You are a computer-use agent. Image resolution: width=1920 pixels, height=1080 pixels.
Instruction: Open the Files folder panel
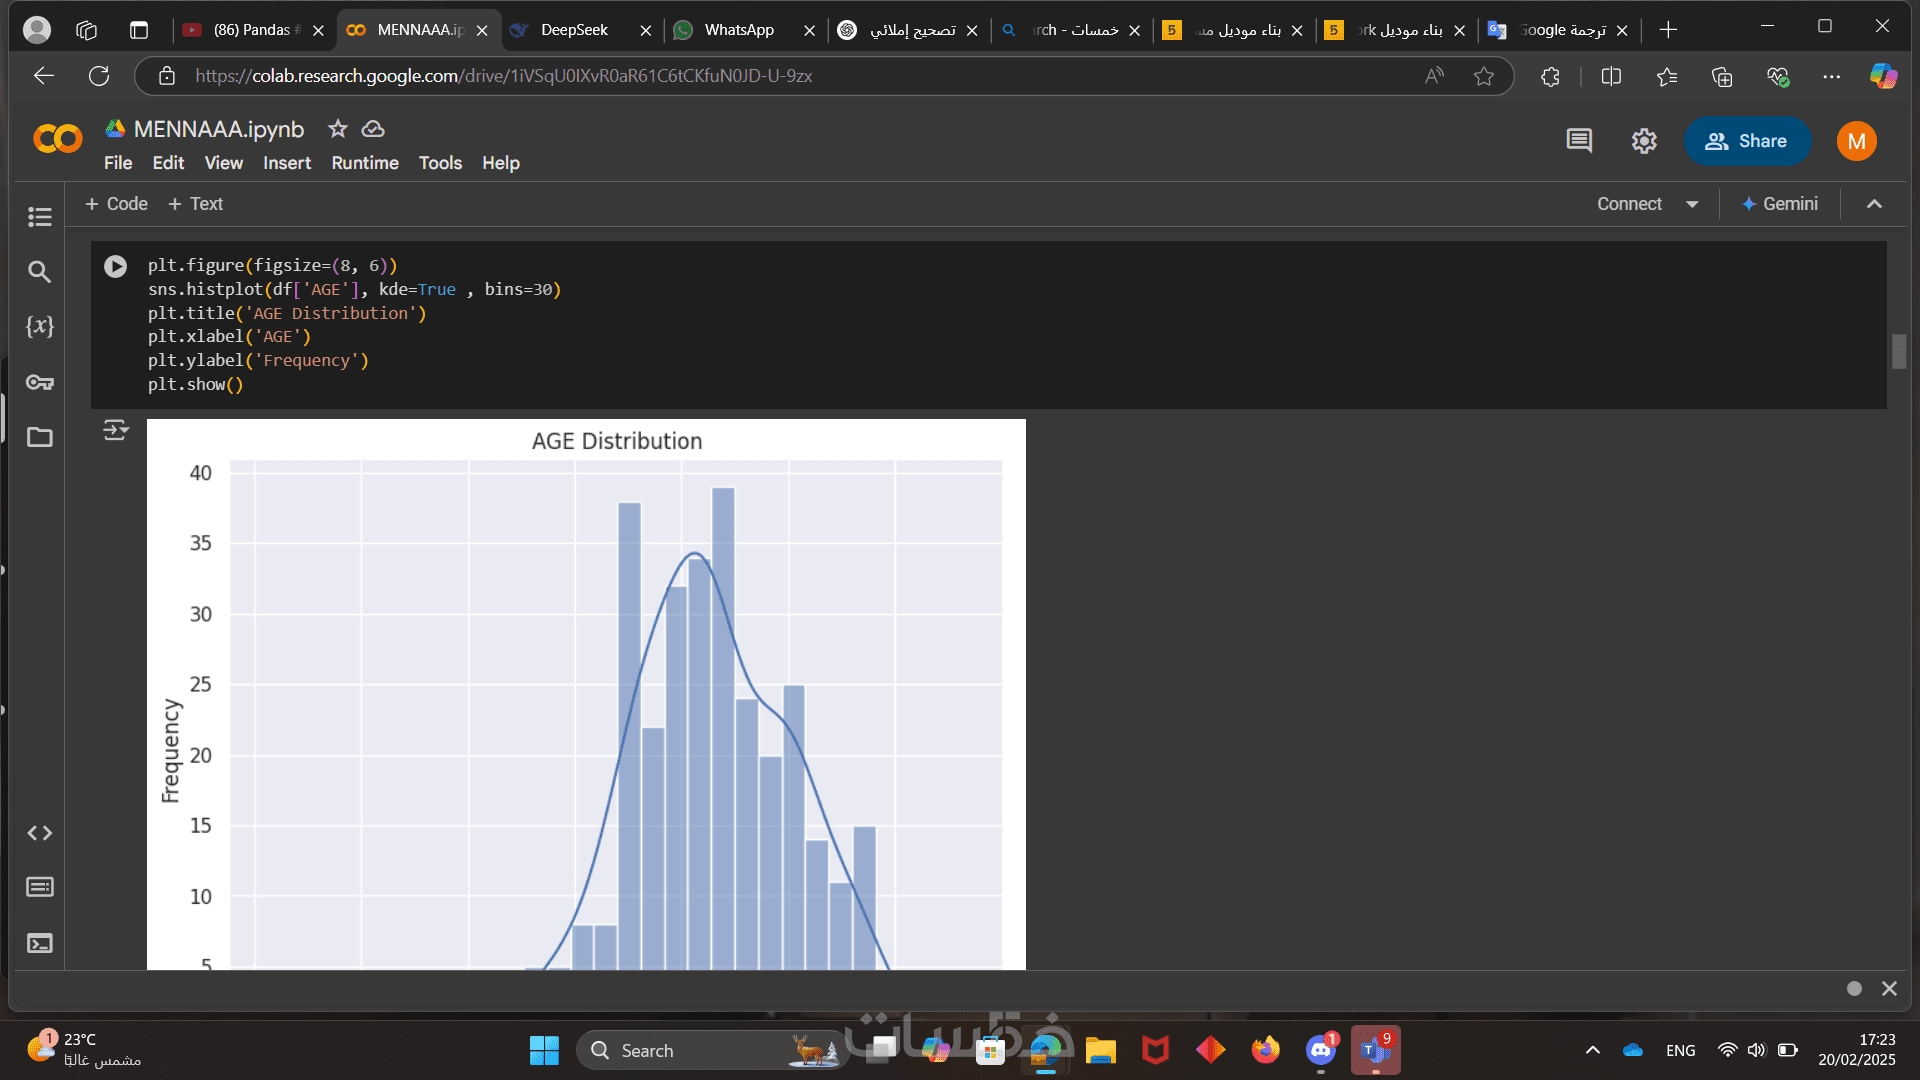(x=40, y=437)
